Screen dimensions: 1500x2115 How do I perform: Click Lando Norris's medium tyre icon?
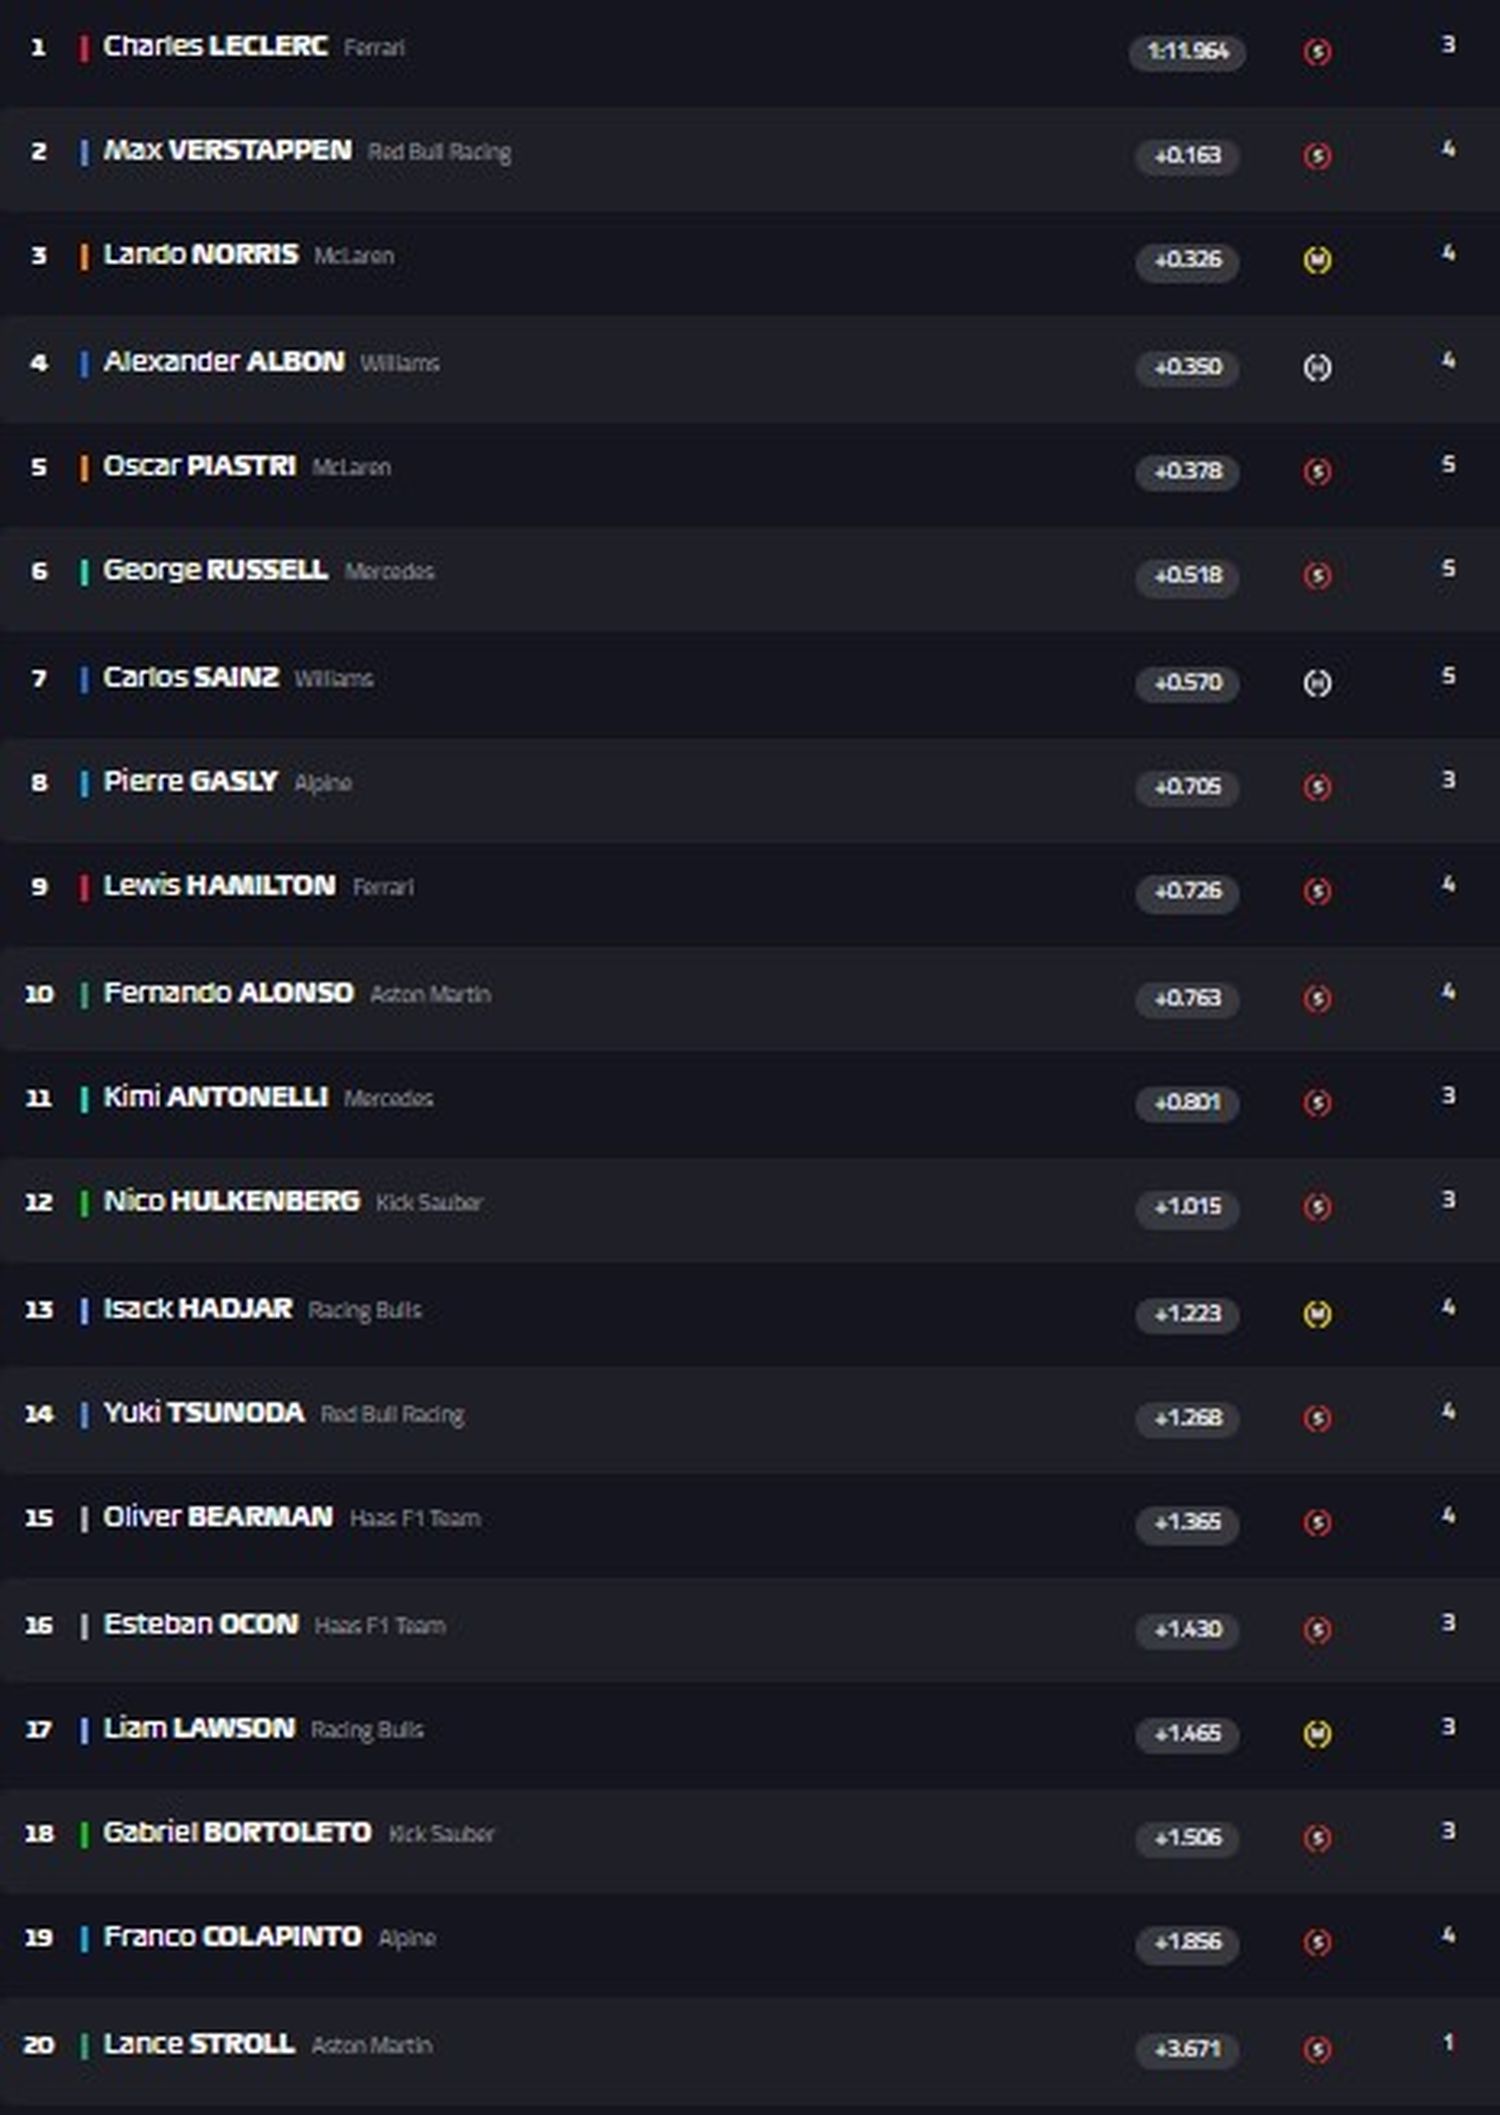point(1317,260)
